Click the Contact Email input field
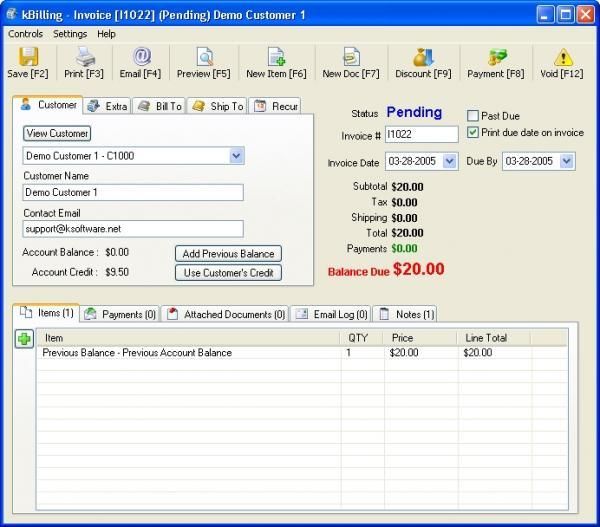 (x=133, y=229)
